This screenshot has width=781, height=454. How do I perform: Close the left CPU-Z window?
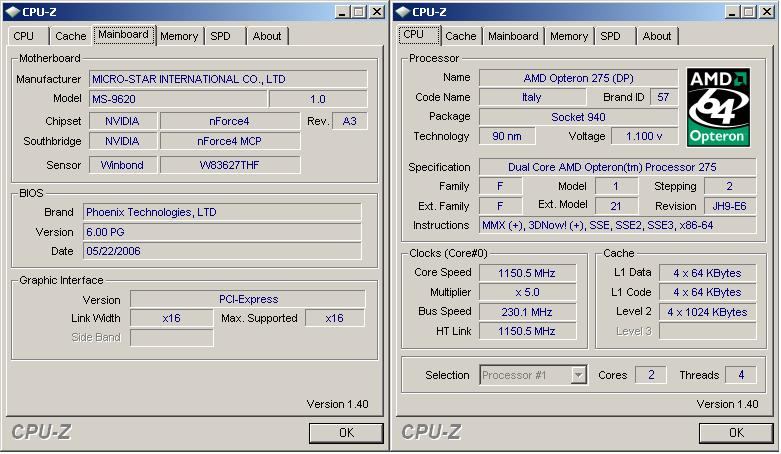(x=377, y=11)
